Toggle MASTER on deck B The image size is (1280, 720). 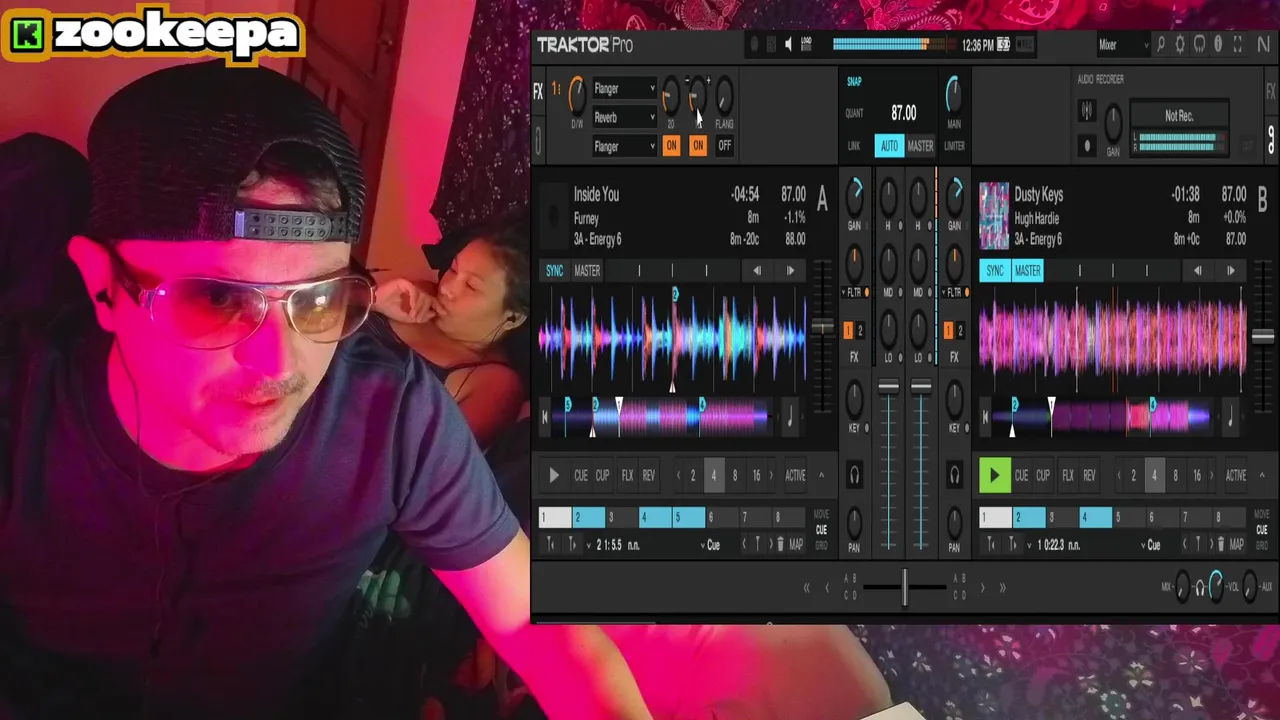point(1027,271)
